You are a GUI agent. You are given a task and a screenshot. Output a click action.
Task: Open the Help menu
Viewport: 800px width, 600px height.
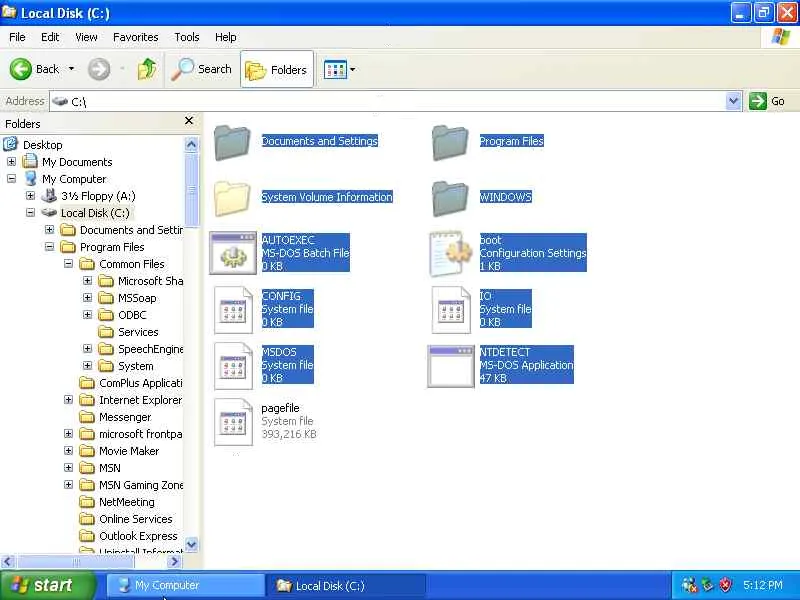[226, 37]
